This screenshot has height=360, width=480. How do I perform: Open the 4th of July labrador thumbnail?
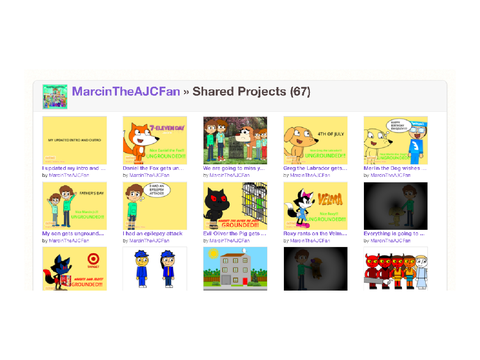tap(316, 140)
